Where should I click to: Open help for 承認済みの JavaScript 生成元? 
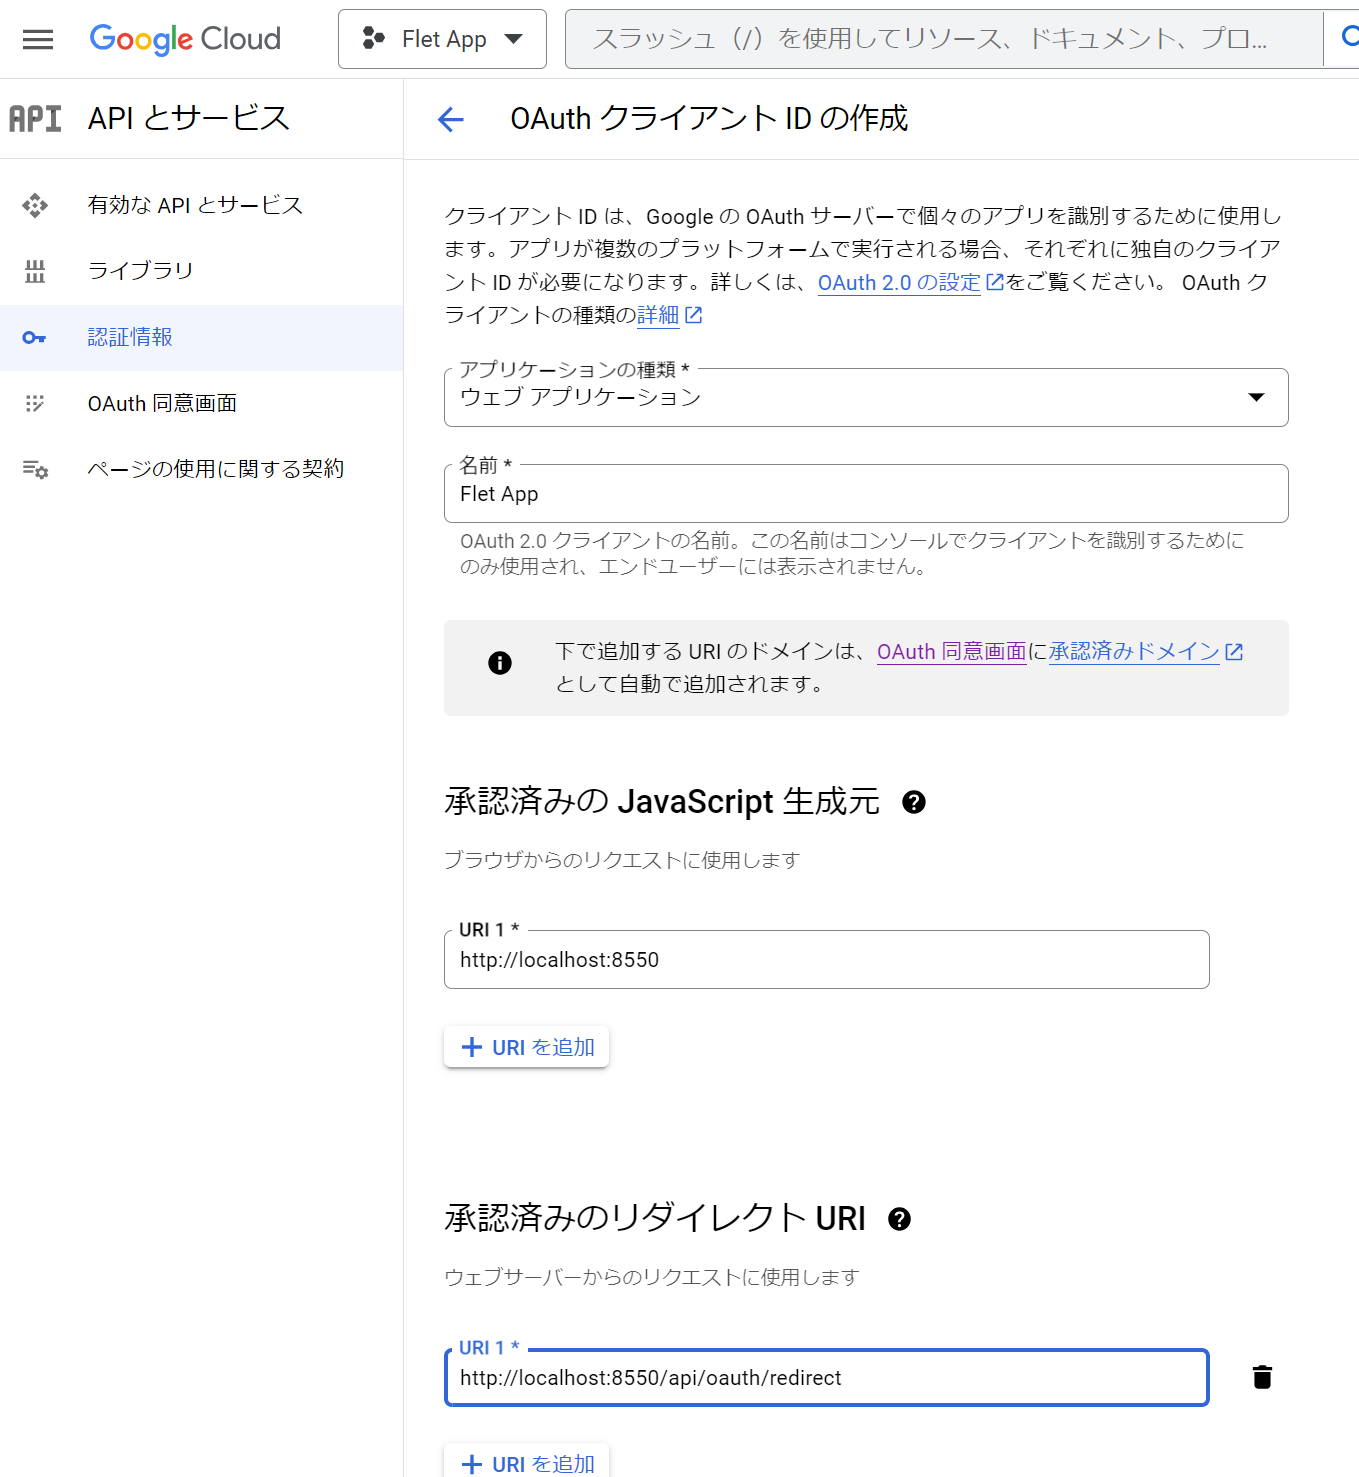point(916,802)
